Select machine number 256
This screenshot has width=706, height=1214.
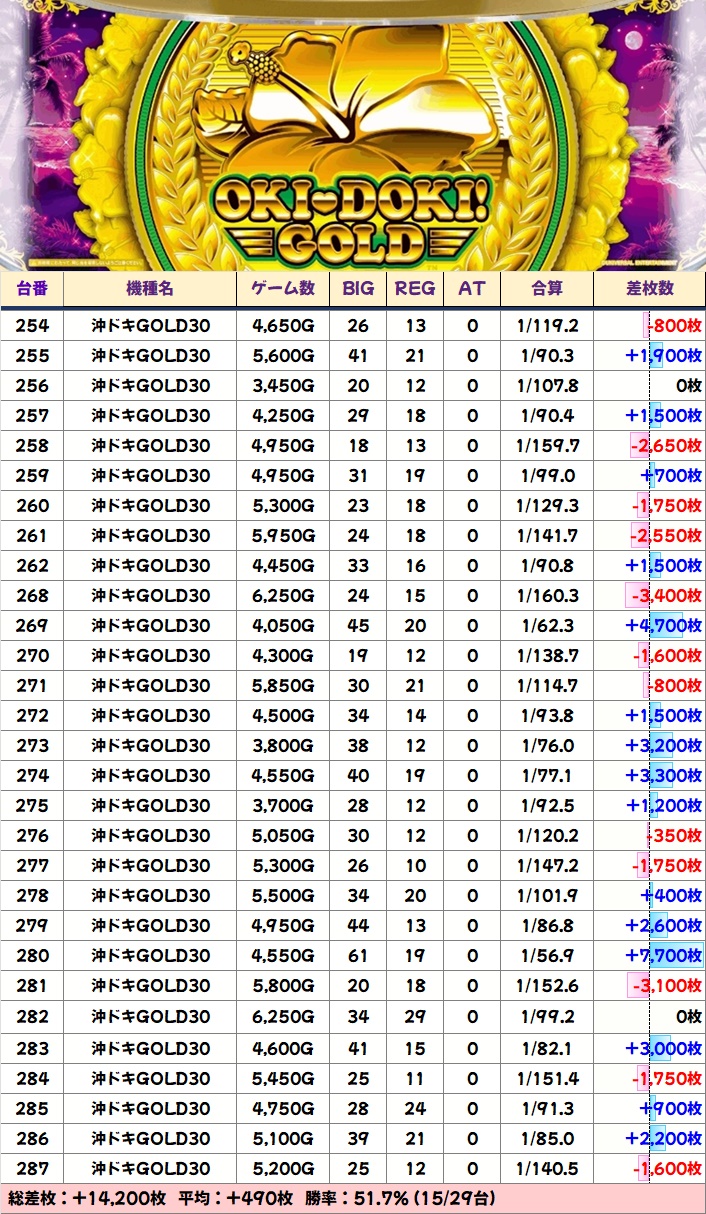point(32,386)
